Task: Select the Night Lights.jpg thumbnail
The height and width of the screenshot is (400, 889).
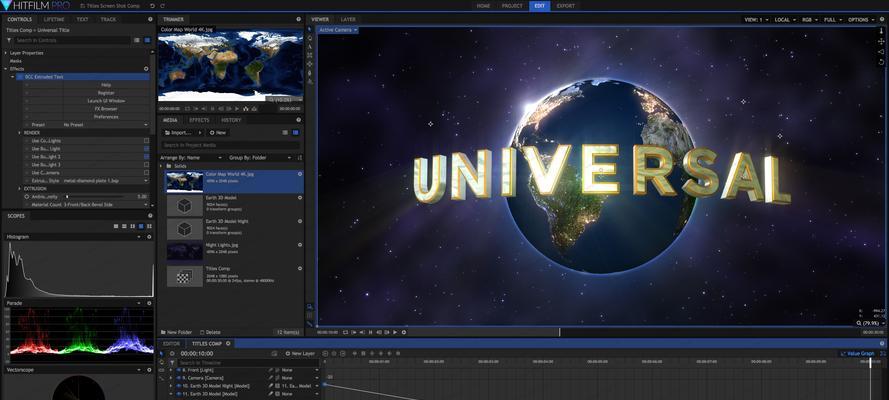Action: tap(184, 251)
